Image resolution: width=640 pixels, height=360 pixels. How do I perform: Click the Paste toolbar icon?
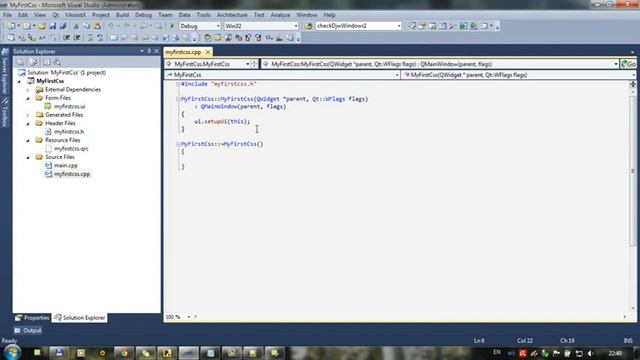(97, 26)
